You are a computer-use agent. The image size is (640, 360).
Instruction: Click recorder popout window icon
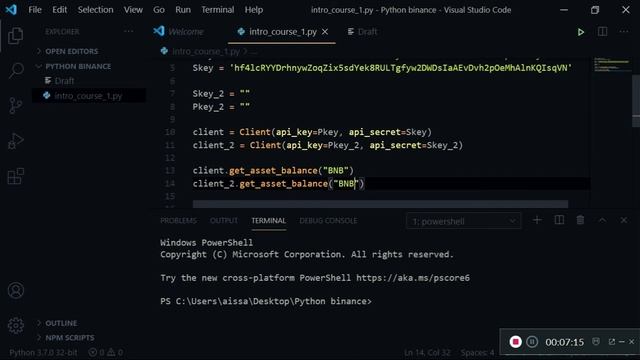tap(611, 342)
